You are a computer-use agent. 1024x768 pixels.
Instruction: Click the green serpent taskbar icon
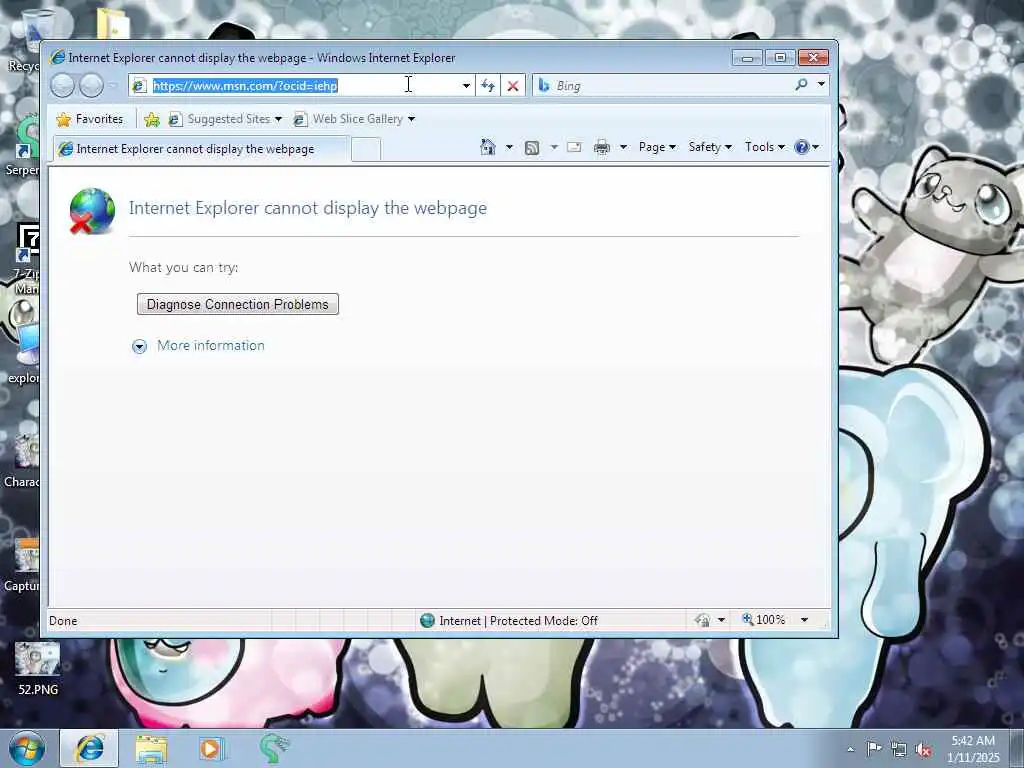[274, 748]
